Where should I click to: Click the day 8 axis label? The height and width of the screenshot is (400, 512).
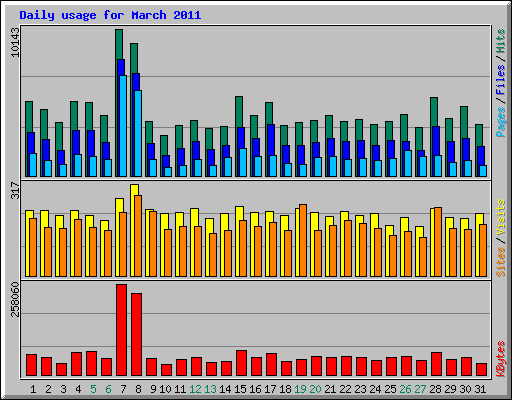[138, 389]
